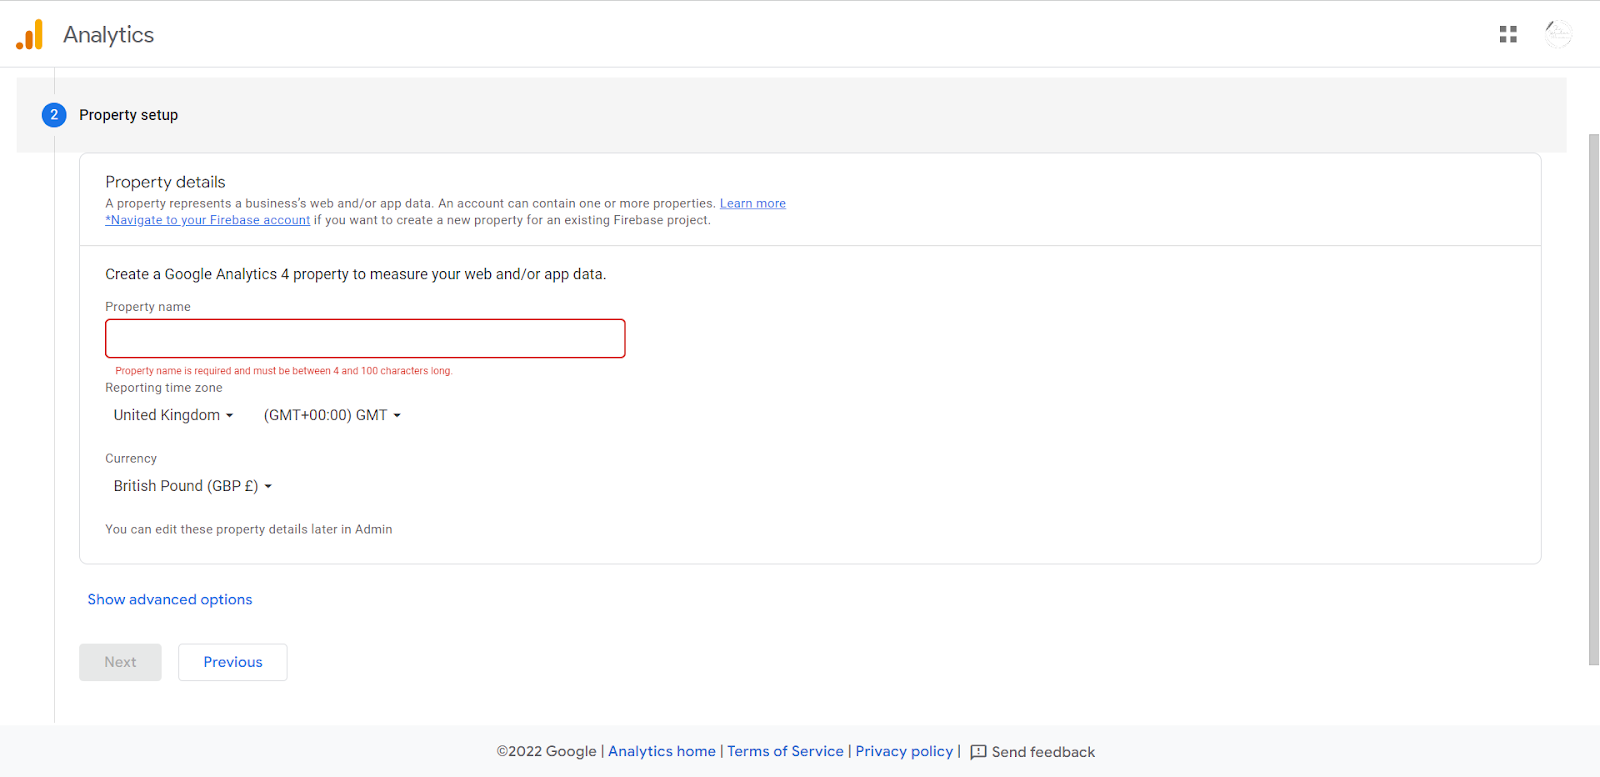This screenshot has width=1600, height=777.
Task: Follow the Navigate to your Firebase account link
Action: coord(208,220)
